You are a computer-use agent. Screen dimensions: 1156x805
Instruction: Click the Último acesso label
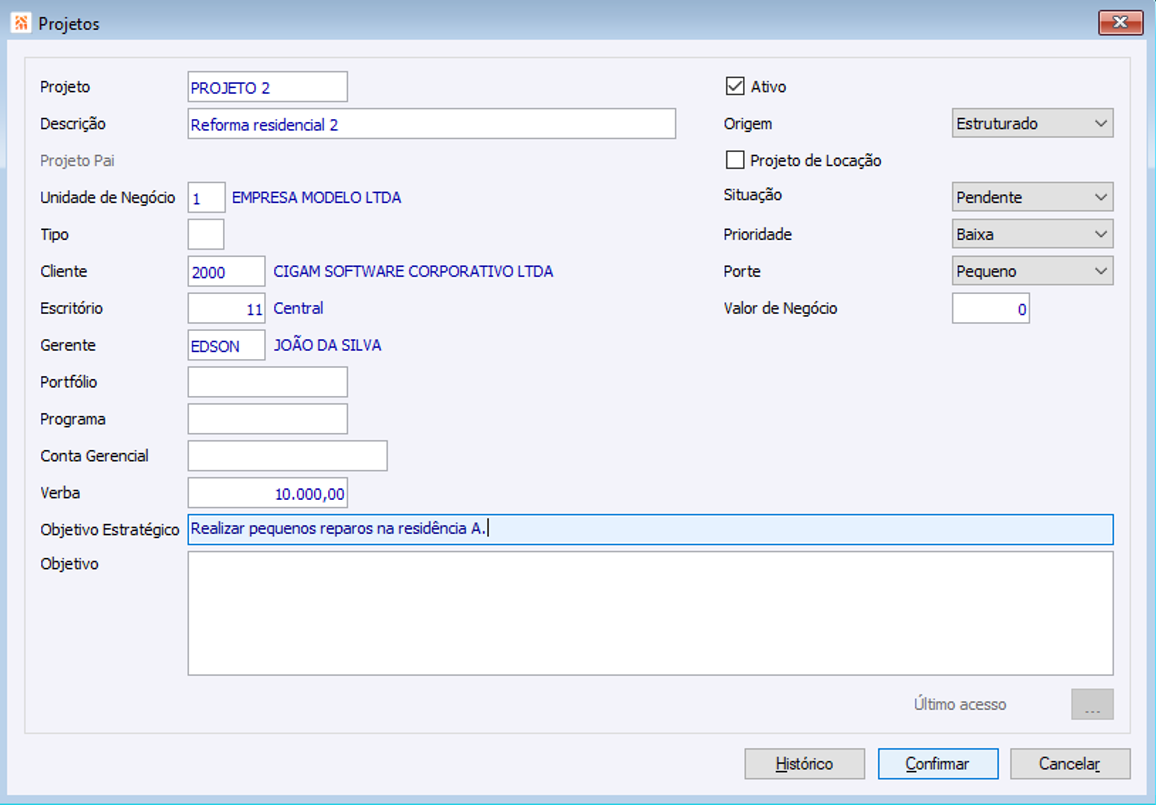[x=960, y=704]
